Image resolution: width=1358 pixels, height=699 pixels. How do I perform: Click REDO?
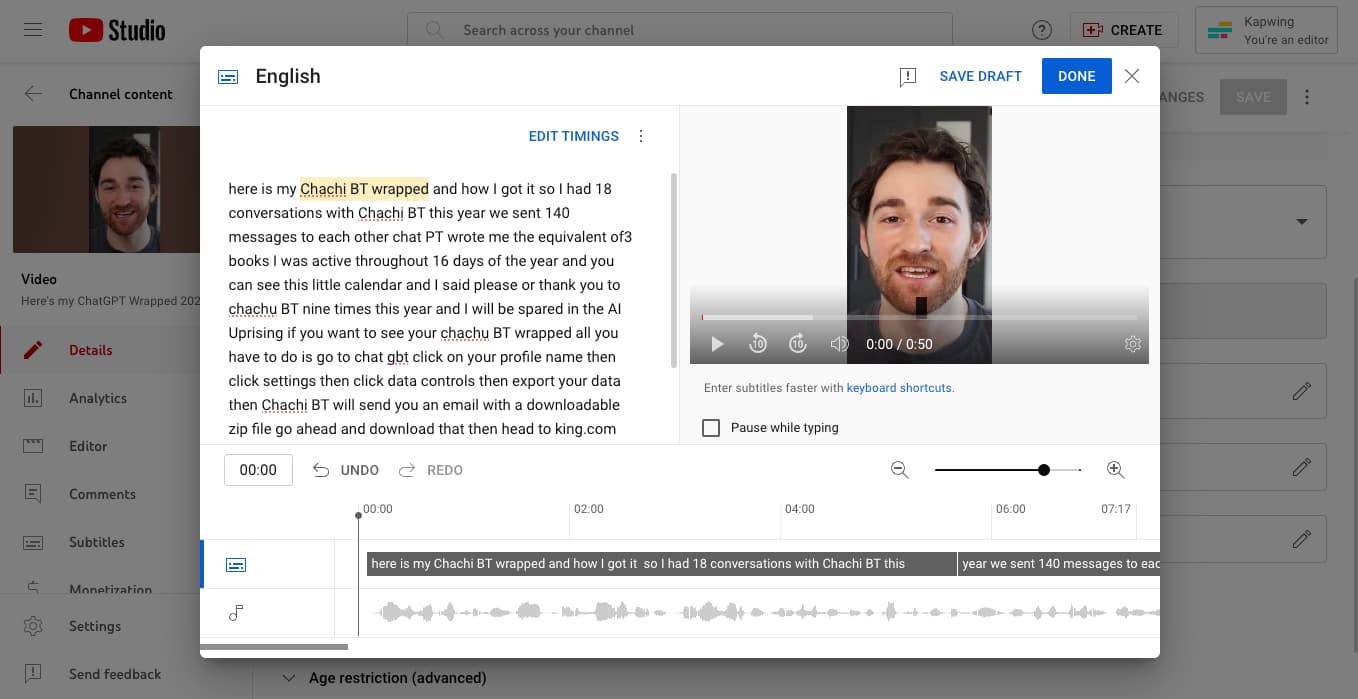tap(431, 470)
